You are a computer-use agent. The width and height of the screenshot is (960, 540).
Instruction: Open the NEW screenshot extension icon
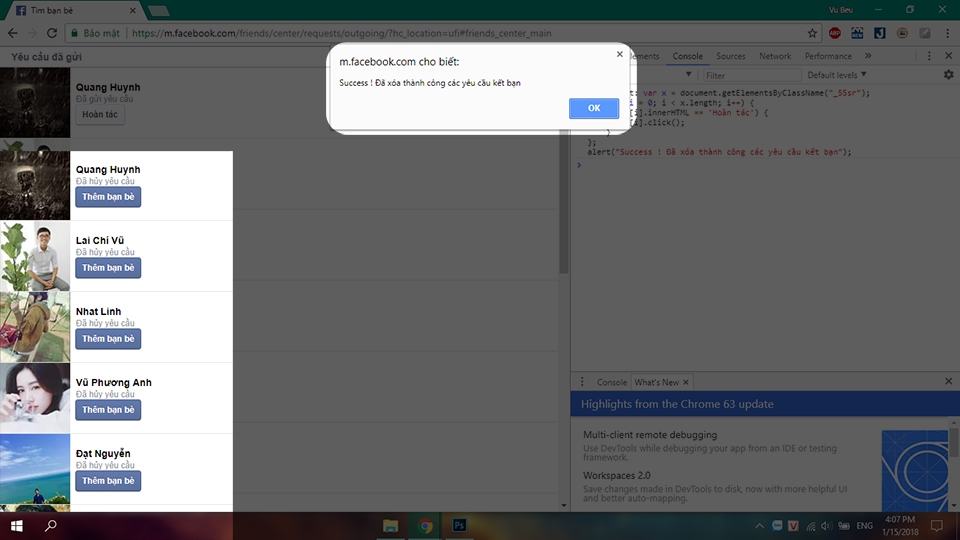[857, 33]
